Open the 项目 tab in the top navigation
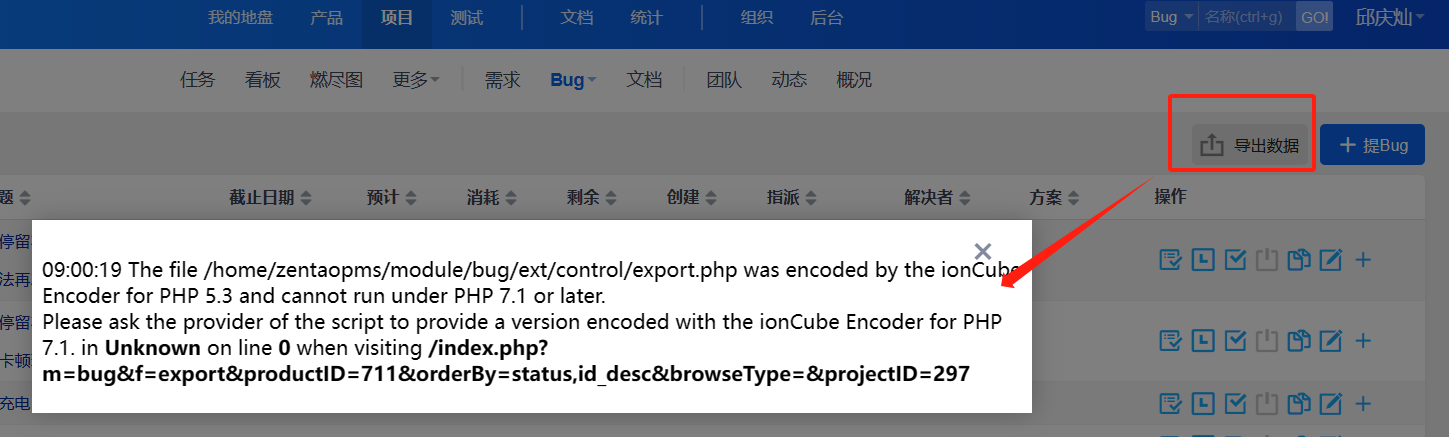 tap(397, 18)
